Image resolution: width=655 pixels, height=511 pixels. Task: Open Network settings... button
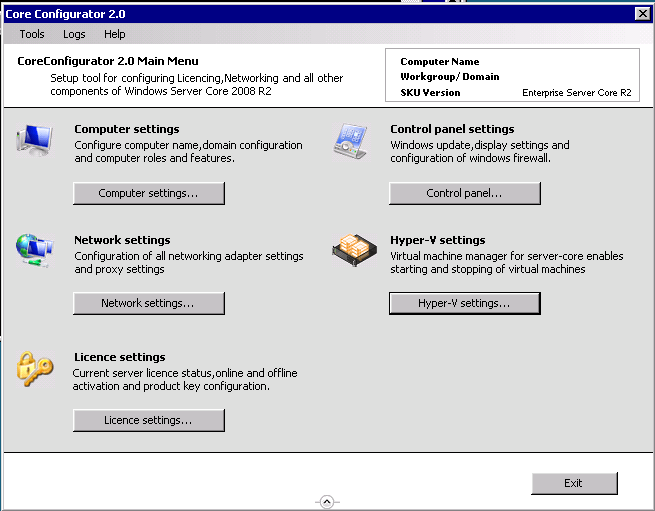tap(149, 303)
